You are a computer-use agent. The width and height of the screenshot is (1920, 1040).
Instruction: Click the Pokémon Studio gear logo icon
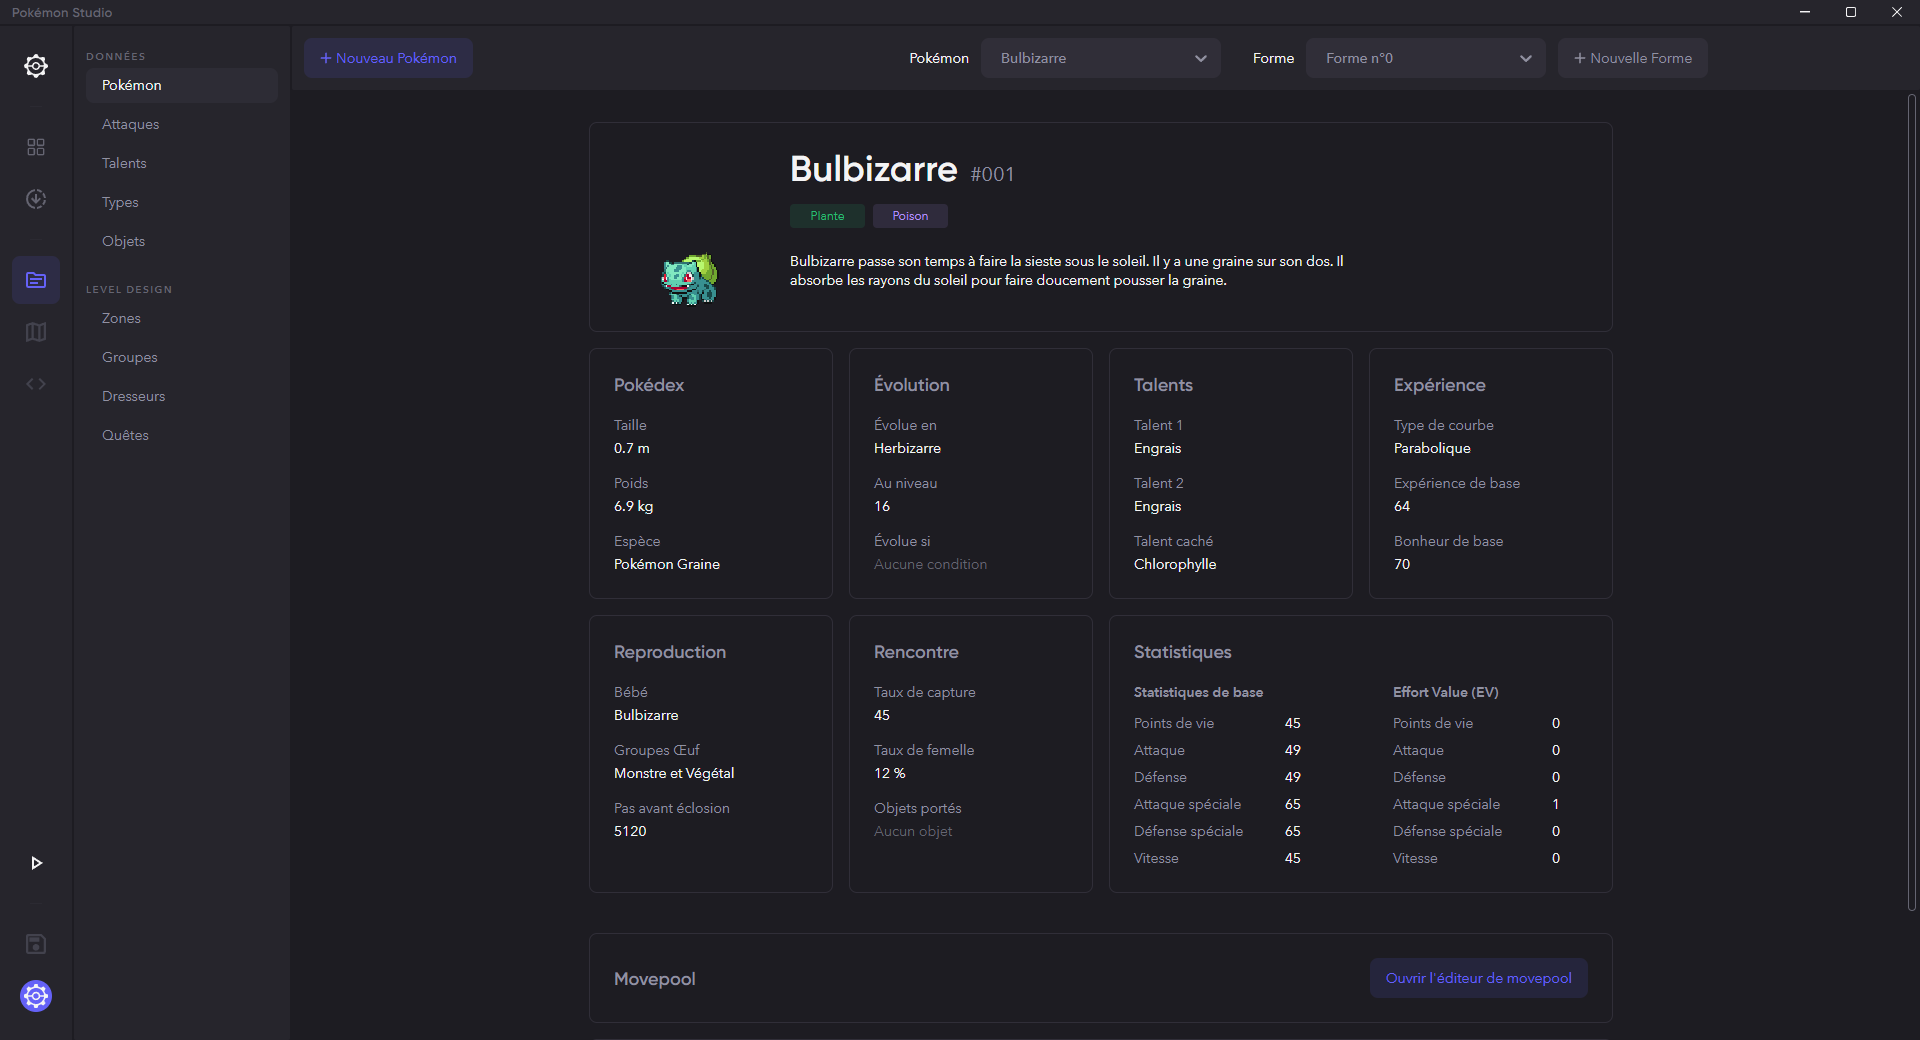click(36, 66)
